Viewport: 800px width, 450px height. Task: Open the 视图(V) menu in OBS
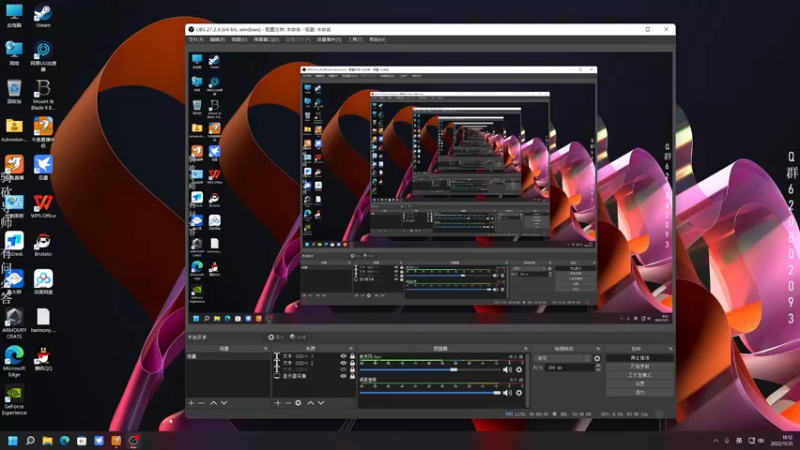point(239,40)
